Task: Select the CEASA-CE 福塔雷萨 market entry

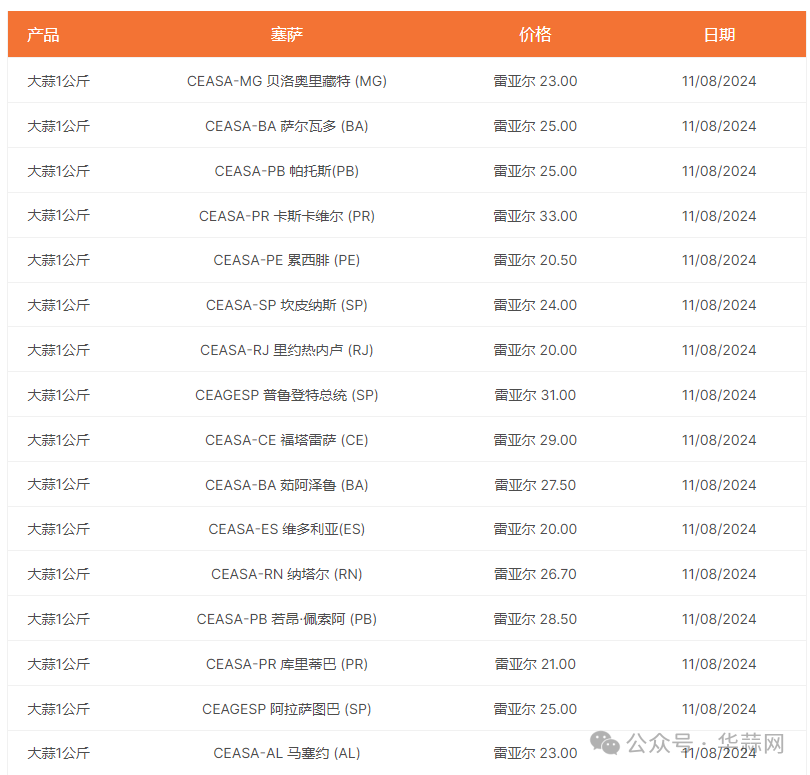Action: (x=286, y=440)
